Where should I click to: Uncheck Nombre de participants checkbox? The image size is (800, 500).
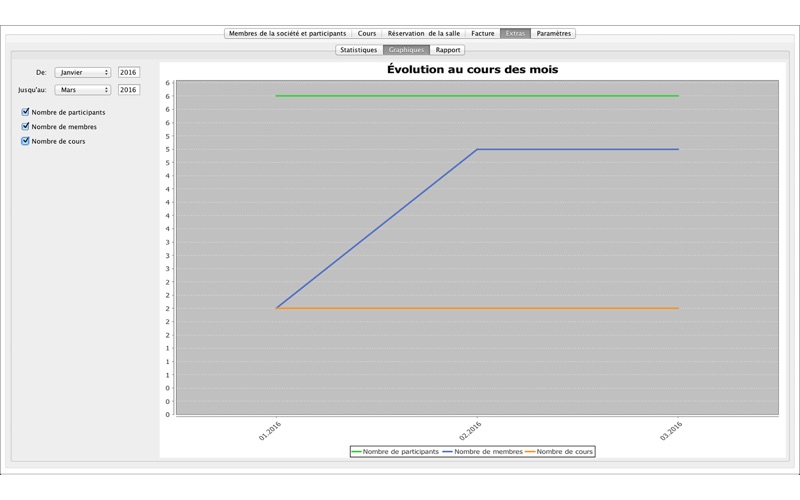click(25, 112)
